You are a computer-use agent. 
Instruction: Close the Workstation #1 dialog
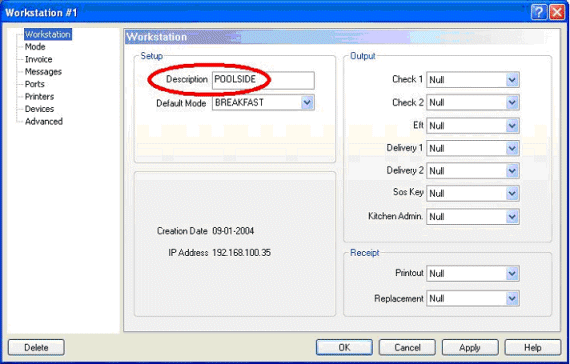tap(557, 12)
